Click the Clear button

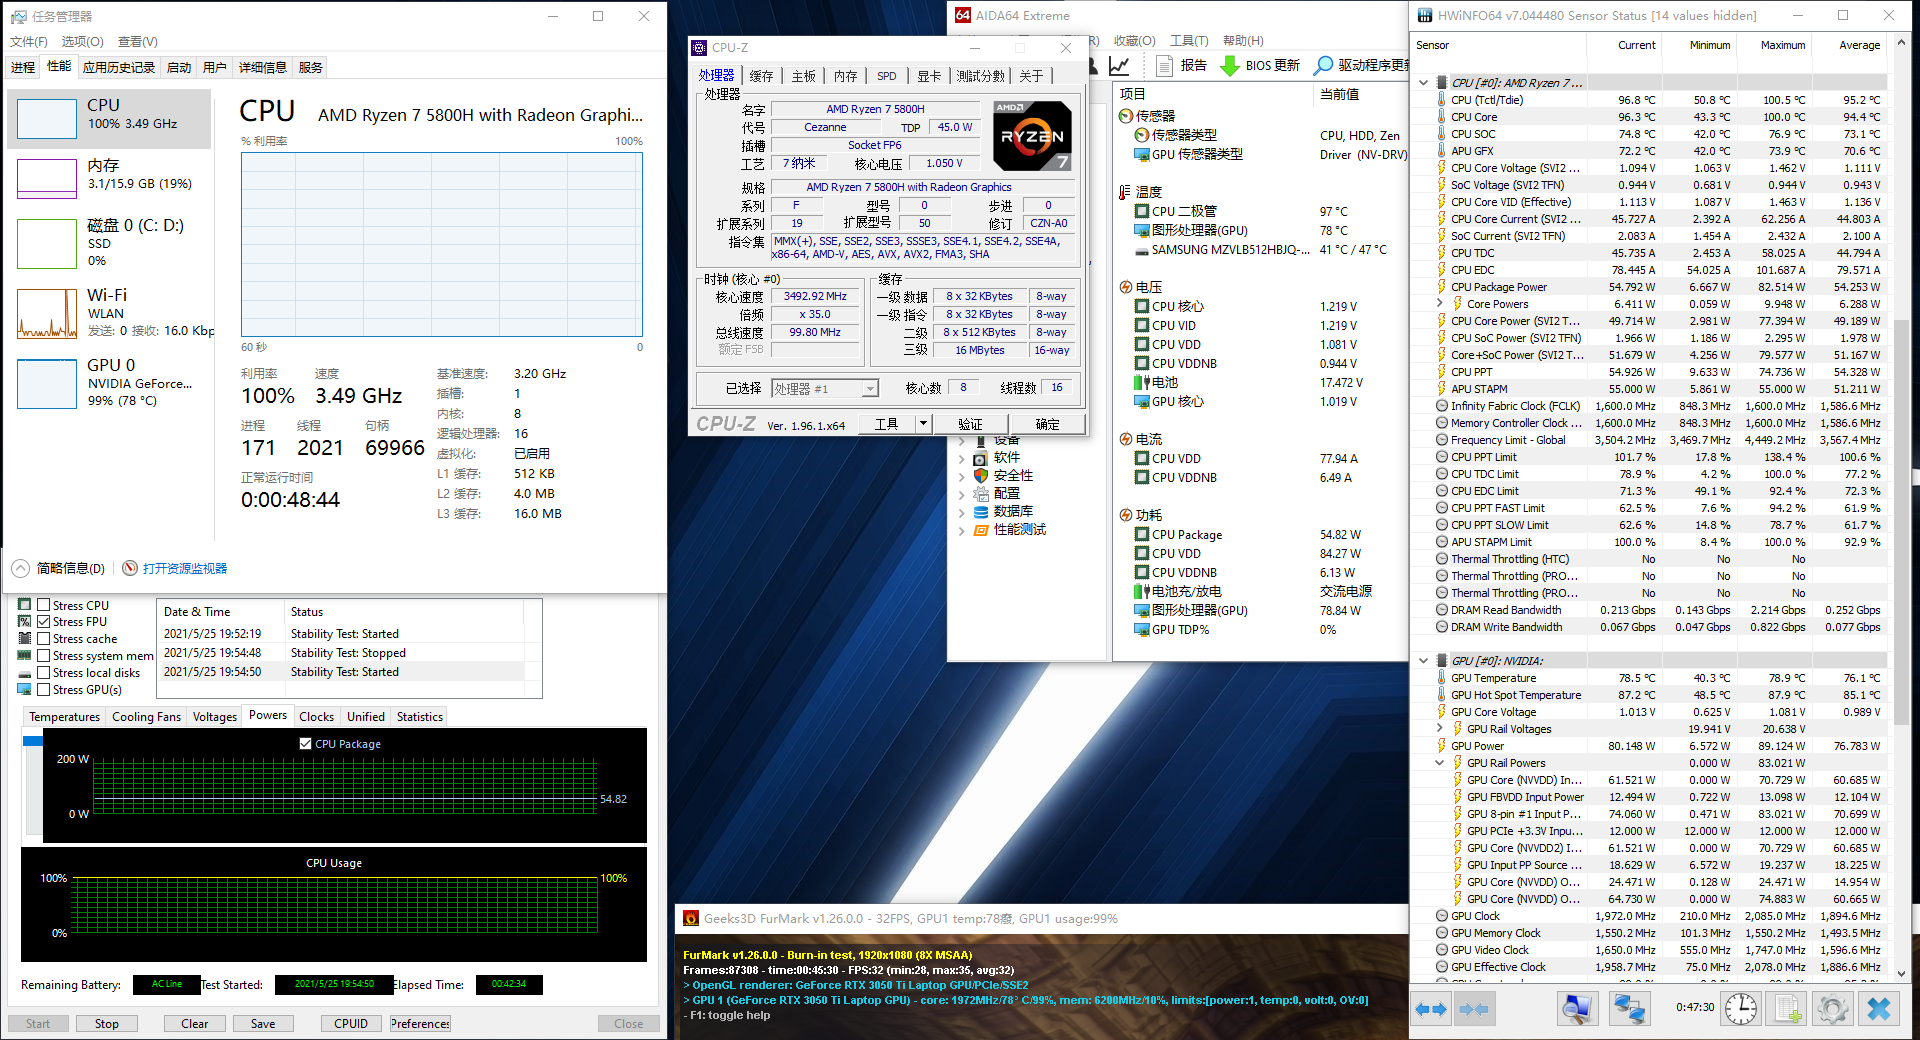pyautogui.click(x=195, y=1024)
